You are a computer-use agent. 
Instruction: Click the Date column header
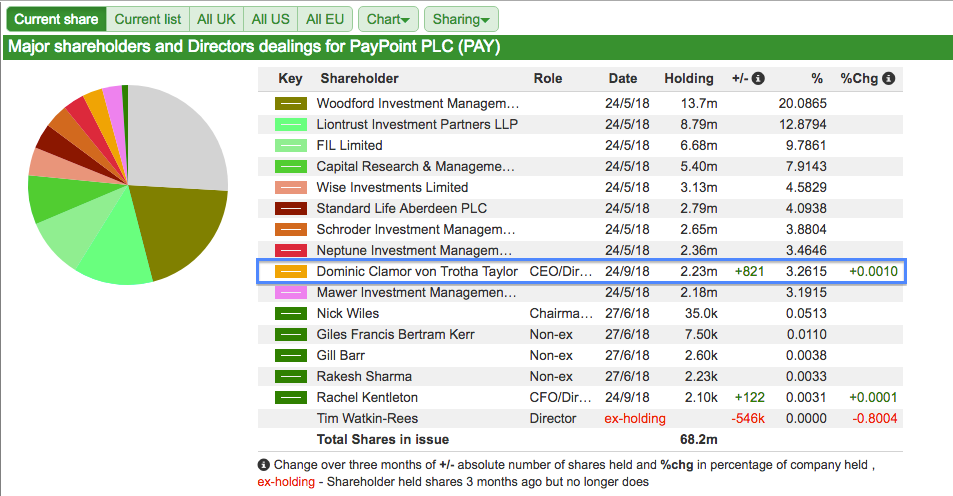623,78
